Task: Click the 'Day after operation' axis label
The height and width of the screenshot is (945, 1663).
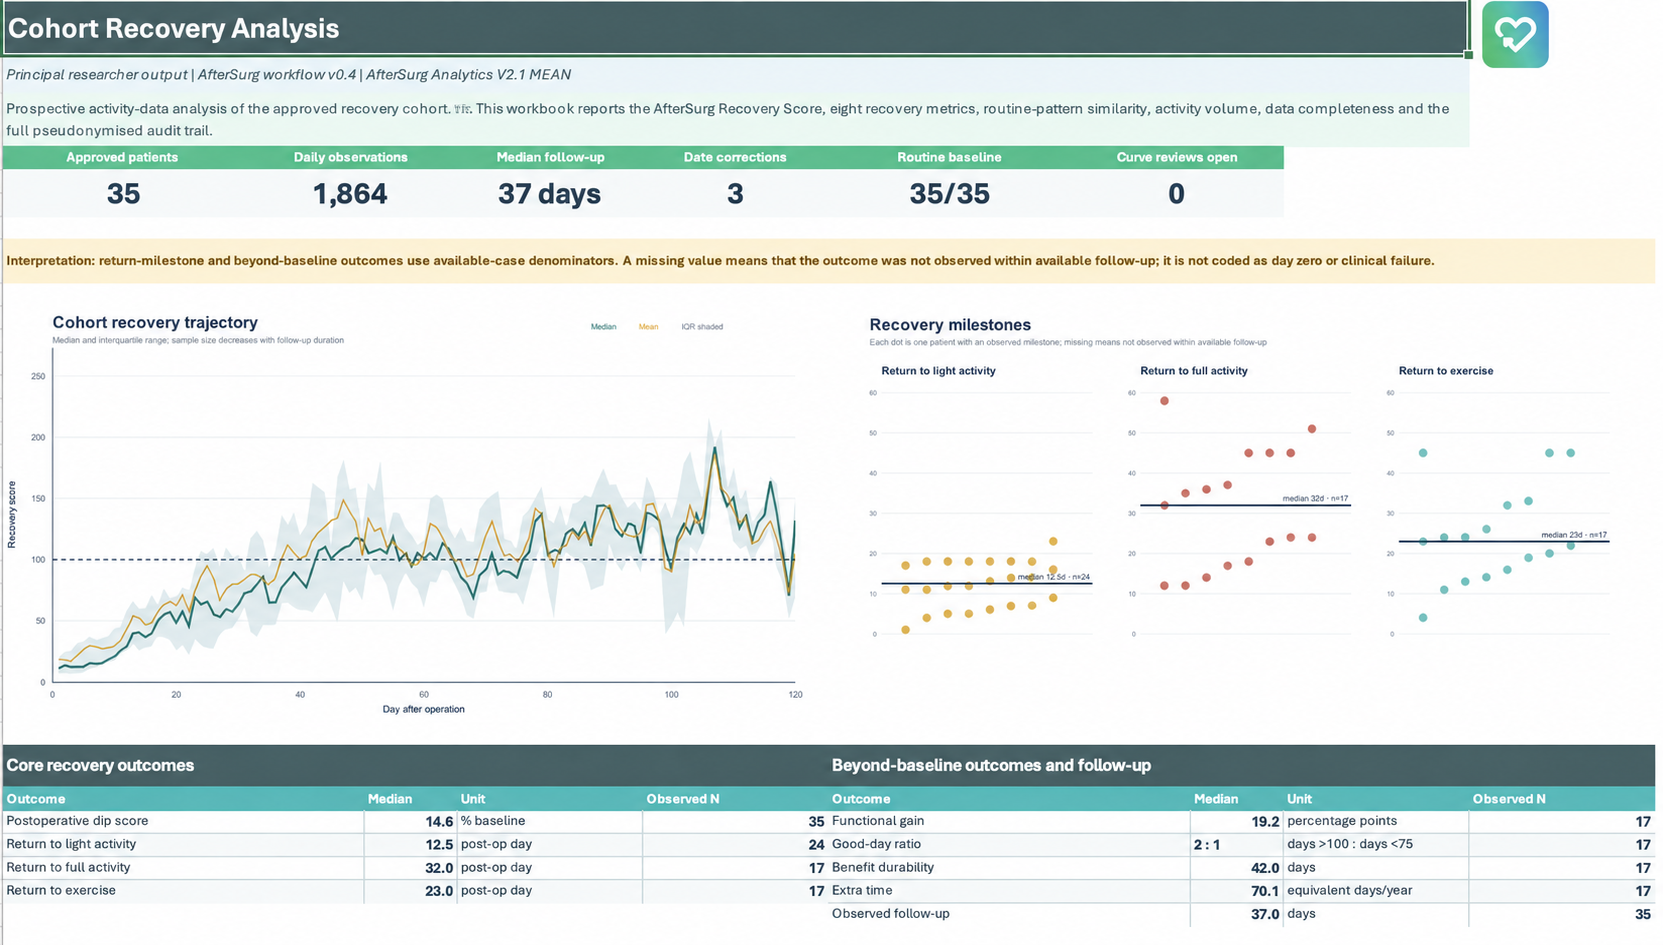Action: click(x=423, y=709)
